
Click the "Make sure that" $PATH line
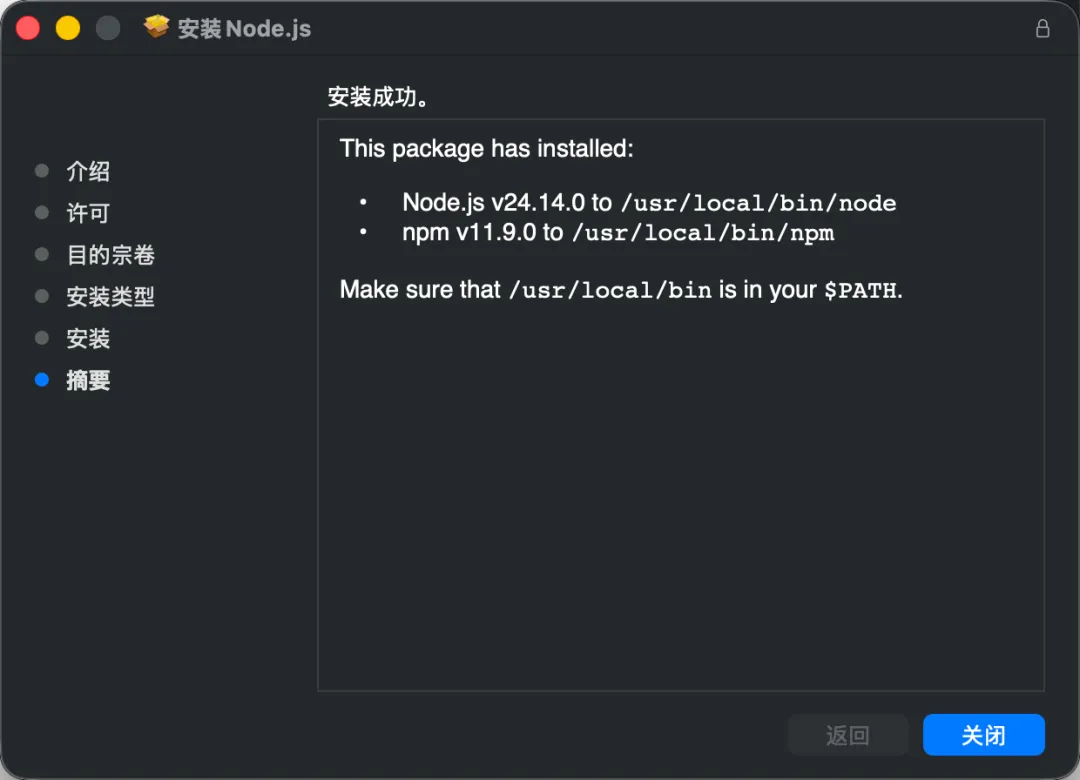(x=621, y=290)
